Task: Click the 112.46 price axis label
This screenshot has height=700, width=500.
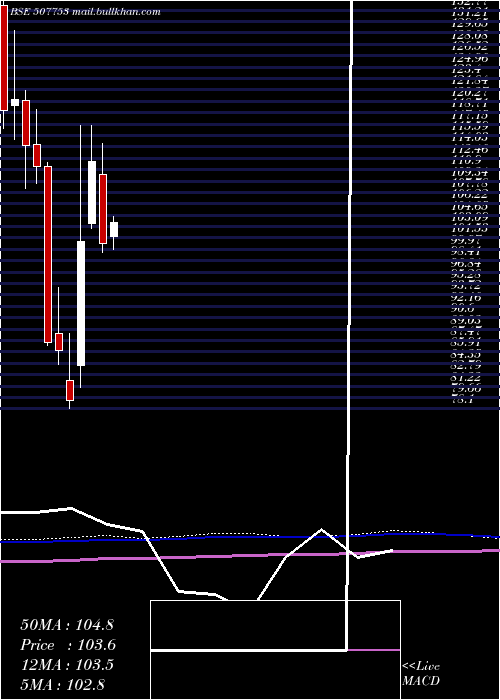Action: 471,150
